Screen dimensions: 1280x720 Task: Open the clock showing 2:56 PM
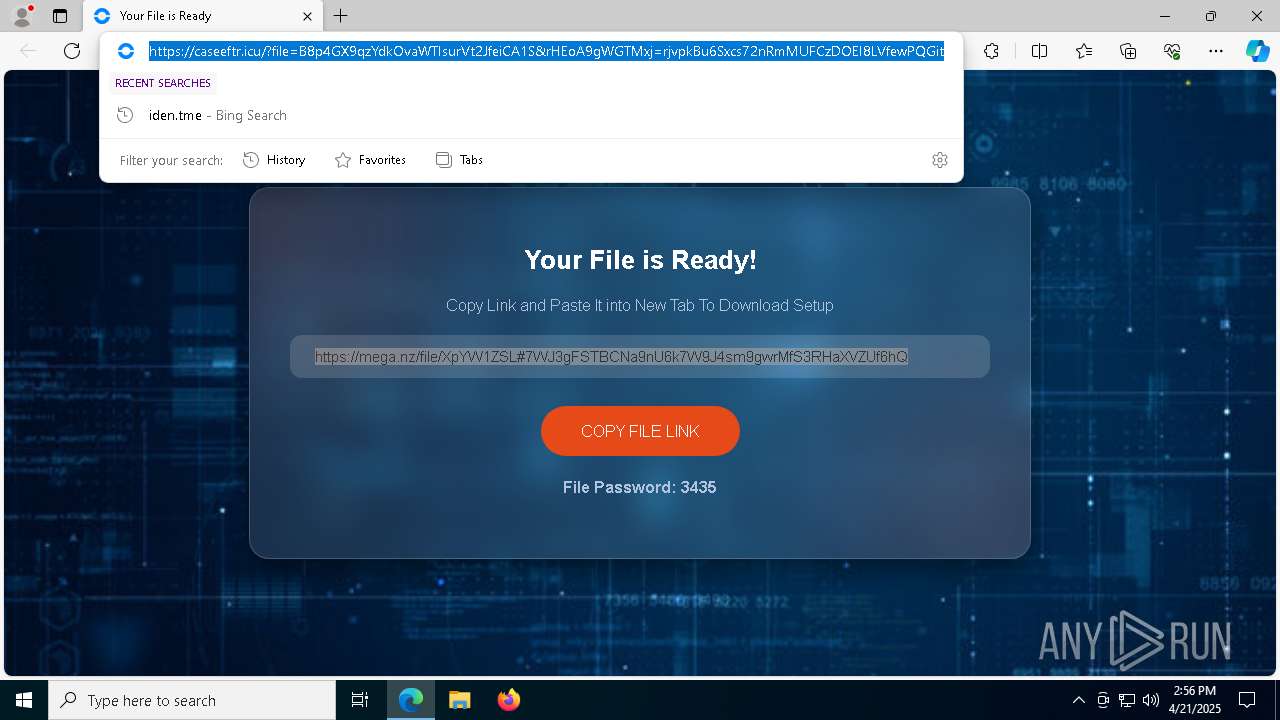click(1195, 700)
